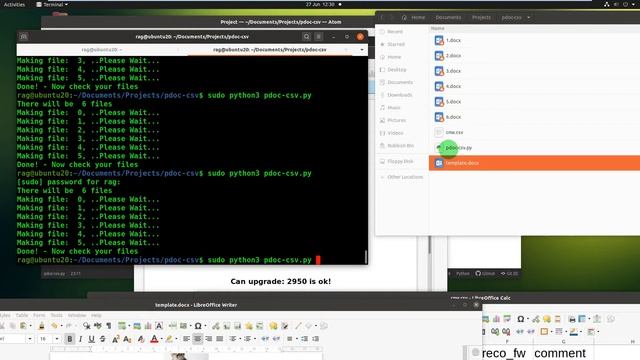The image size is (640, 360).
Task: Click Calc Print icon
Action: pyautogui.click(x=572, y=319)
